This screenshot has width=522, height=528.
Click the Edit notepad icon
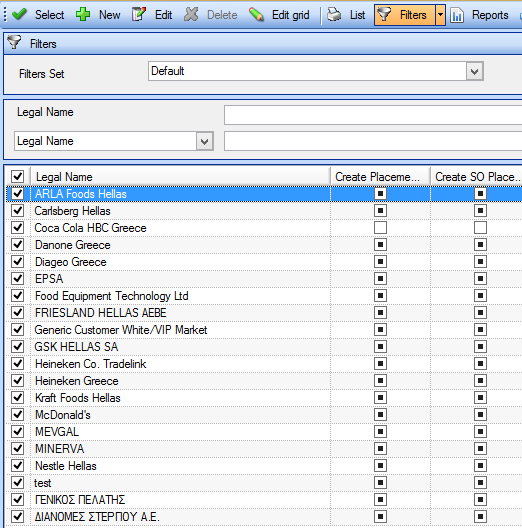point(139,14)
